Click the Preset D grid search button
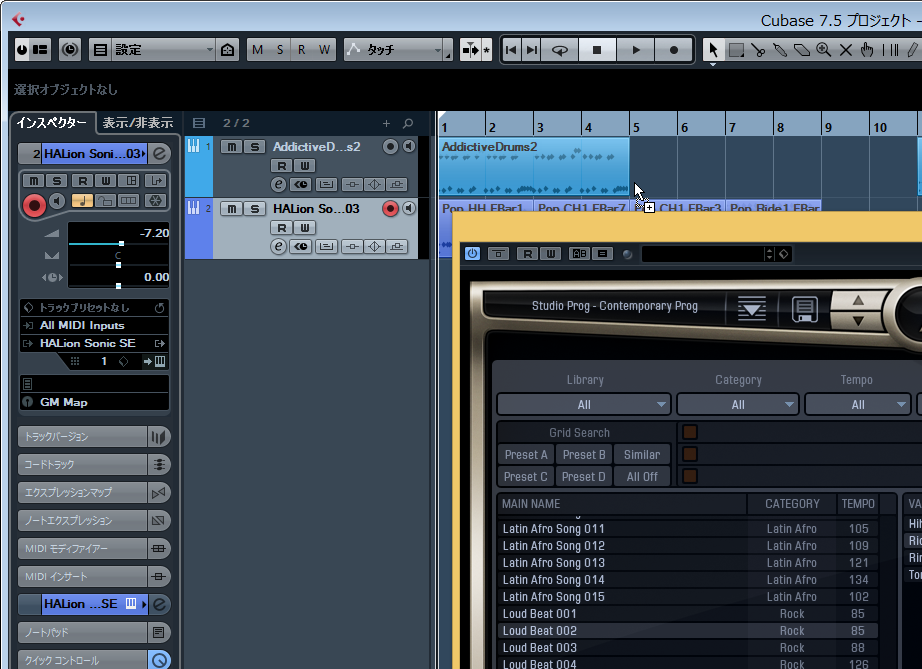Image resolution: width=922 pixels, height=669 pixels. [584, 477]
